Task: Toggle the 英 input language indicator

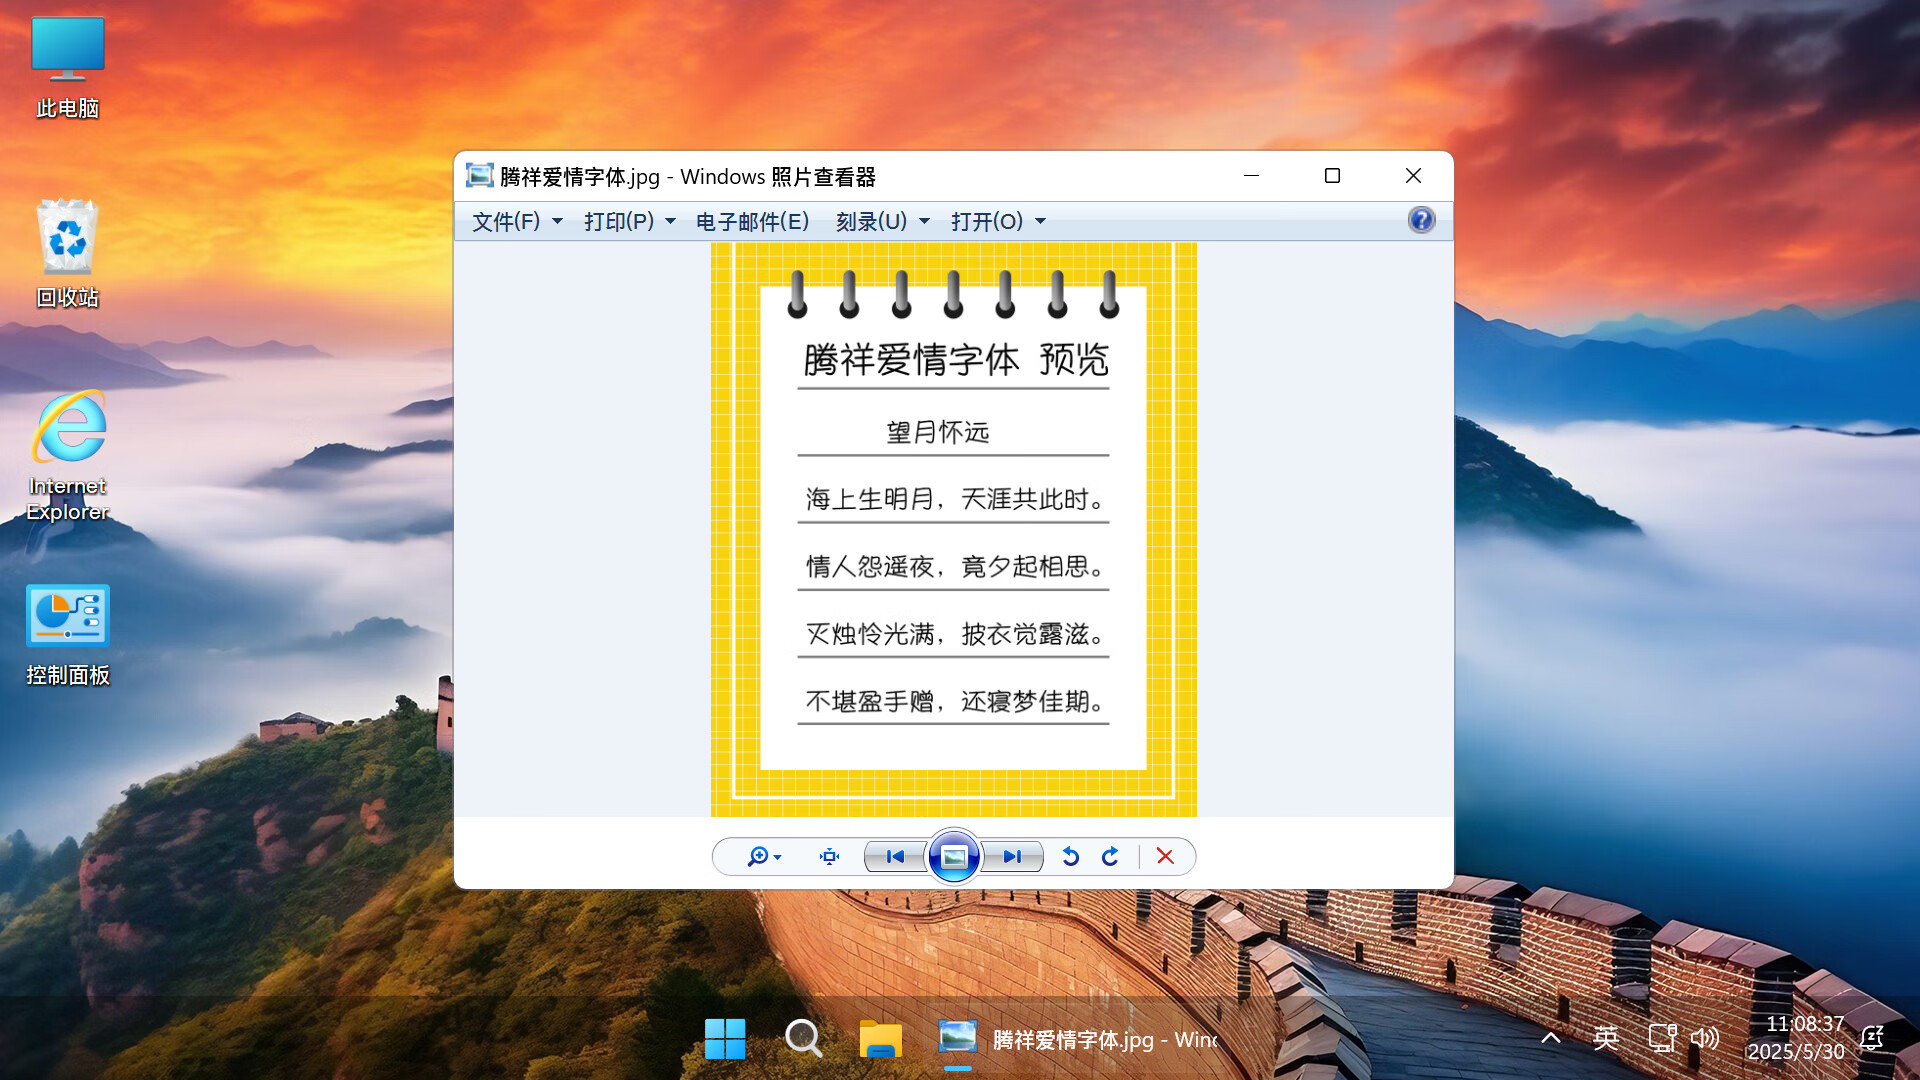Action: [1606, 1038]
